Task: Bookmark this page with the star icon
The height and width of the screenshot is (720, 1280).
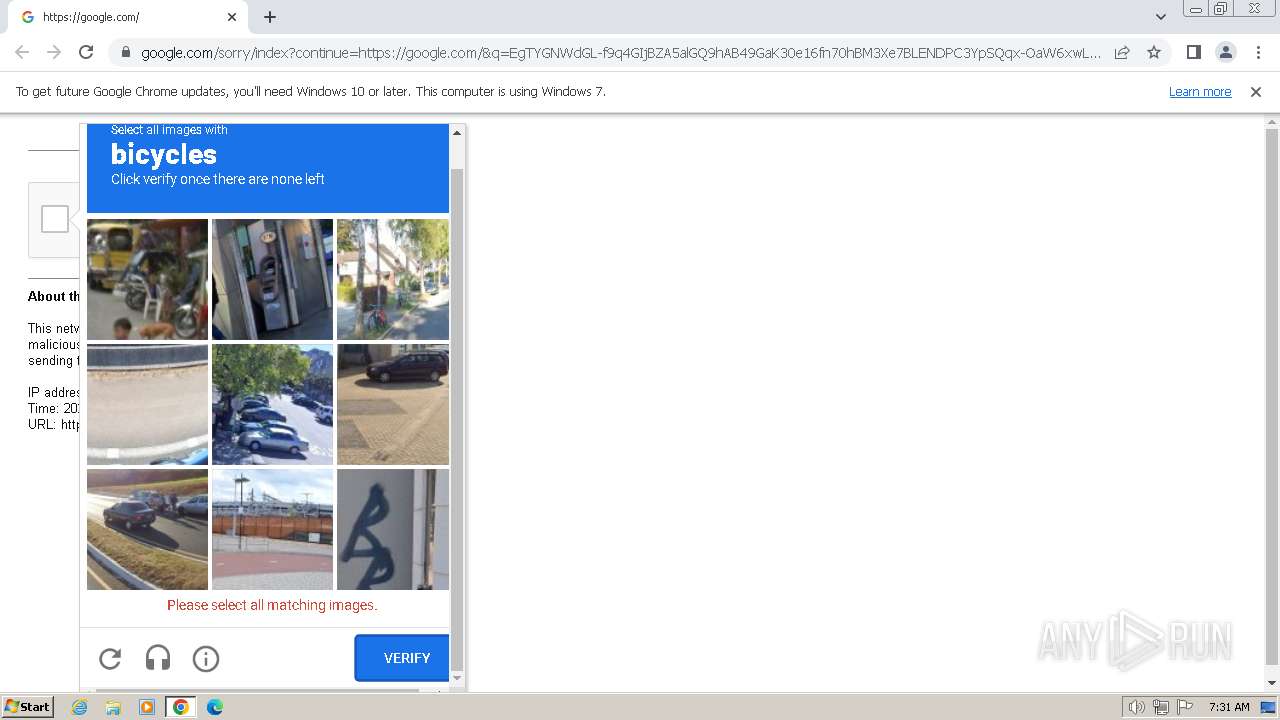Action: point(1154,52)
